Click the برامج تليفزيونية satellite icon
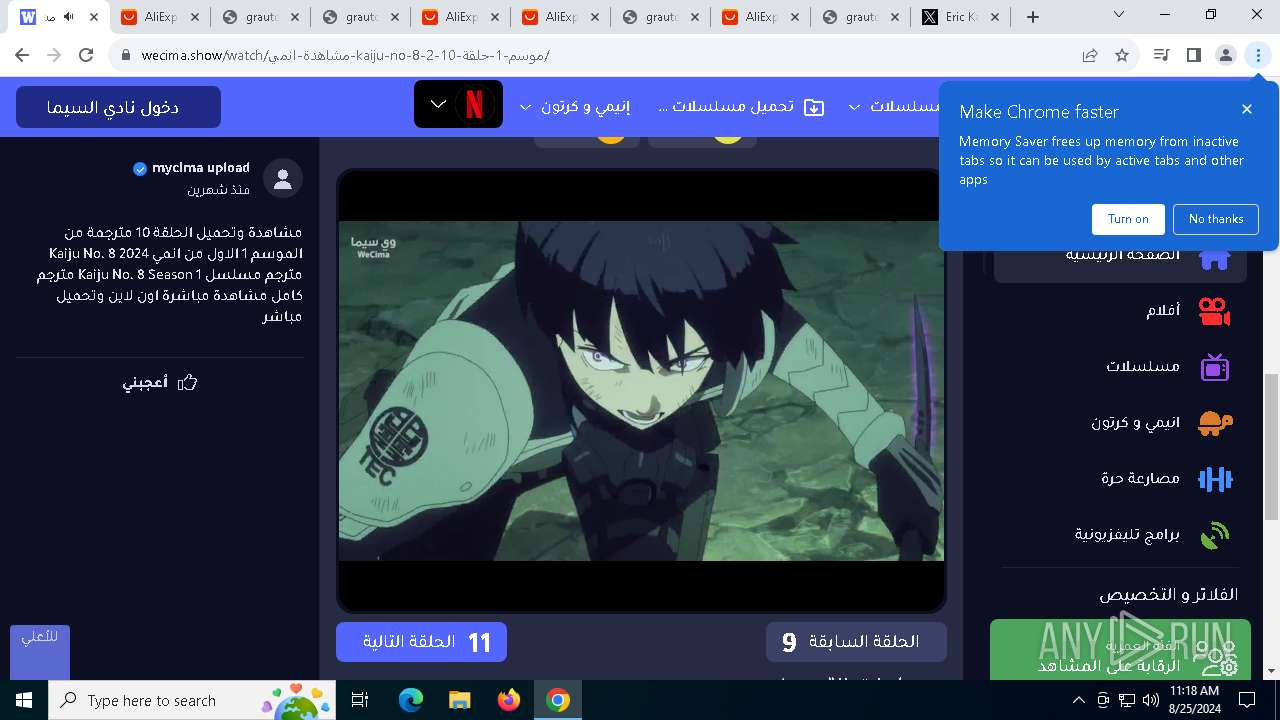The height and width of the screenshot is (720, 1280). 1214,535
